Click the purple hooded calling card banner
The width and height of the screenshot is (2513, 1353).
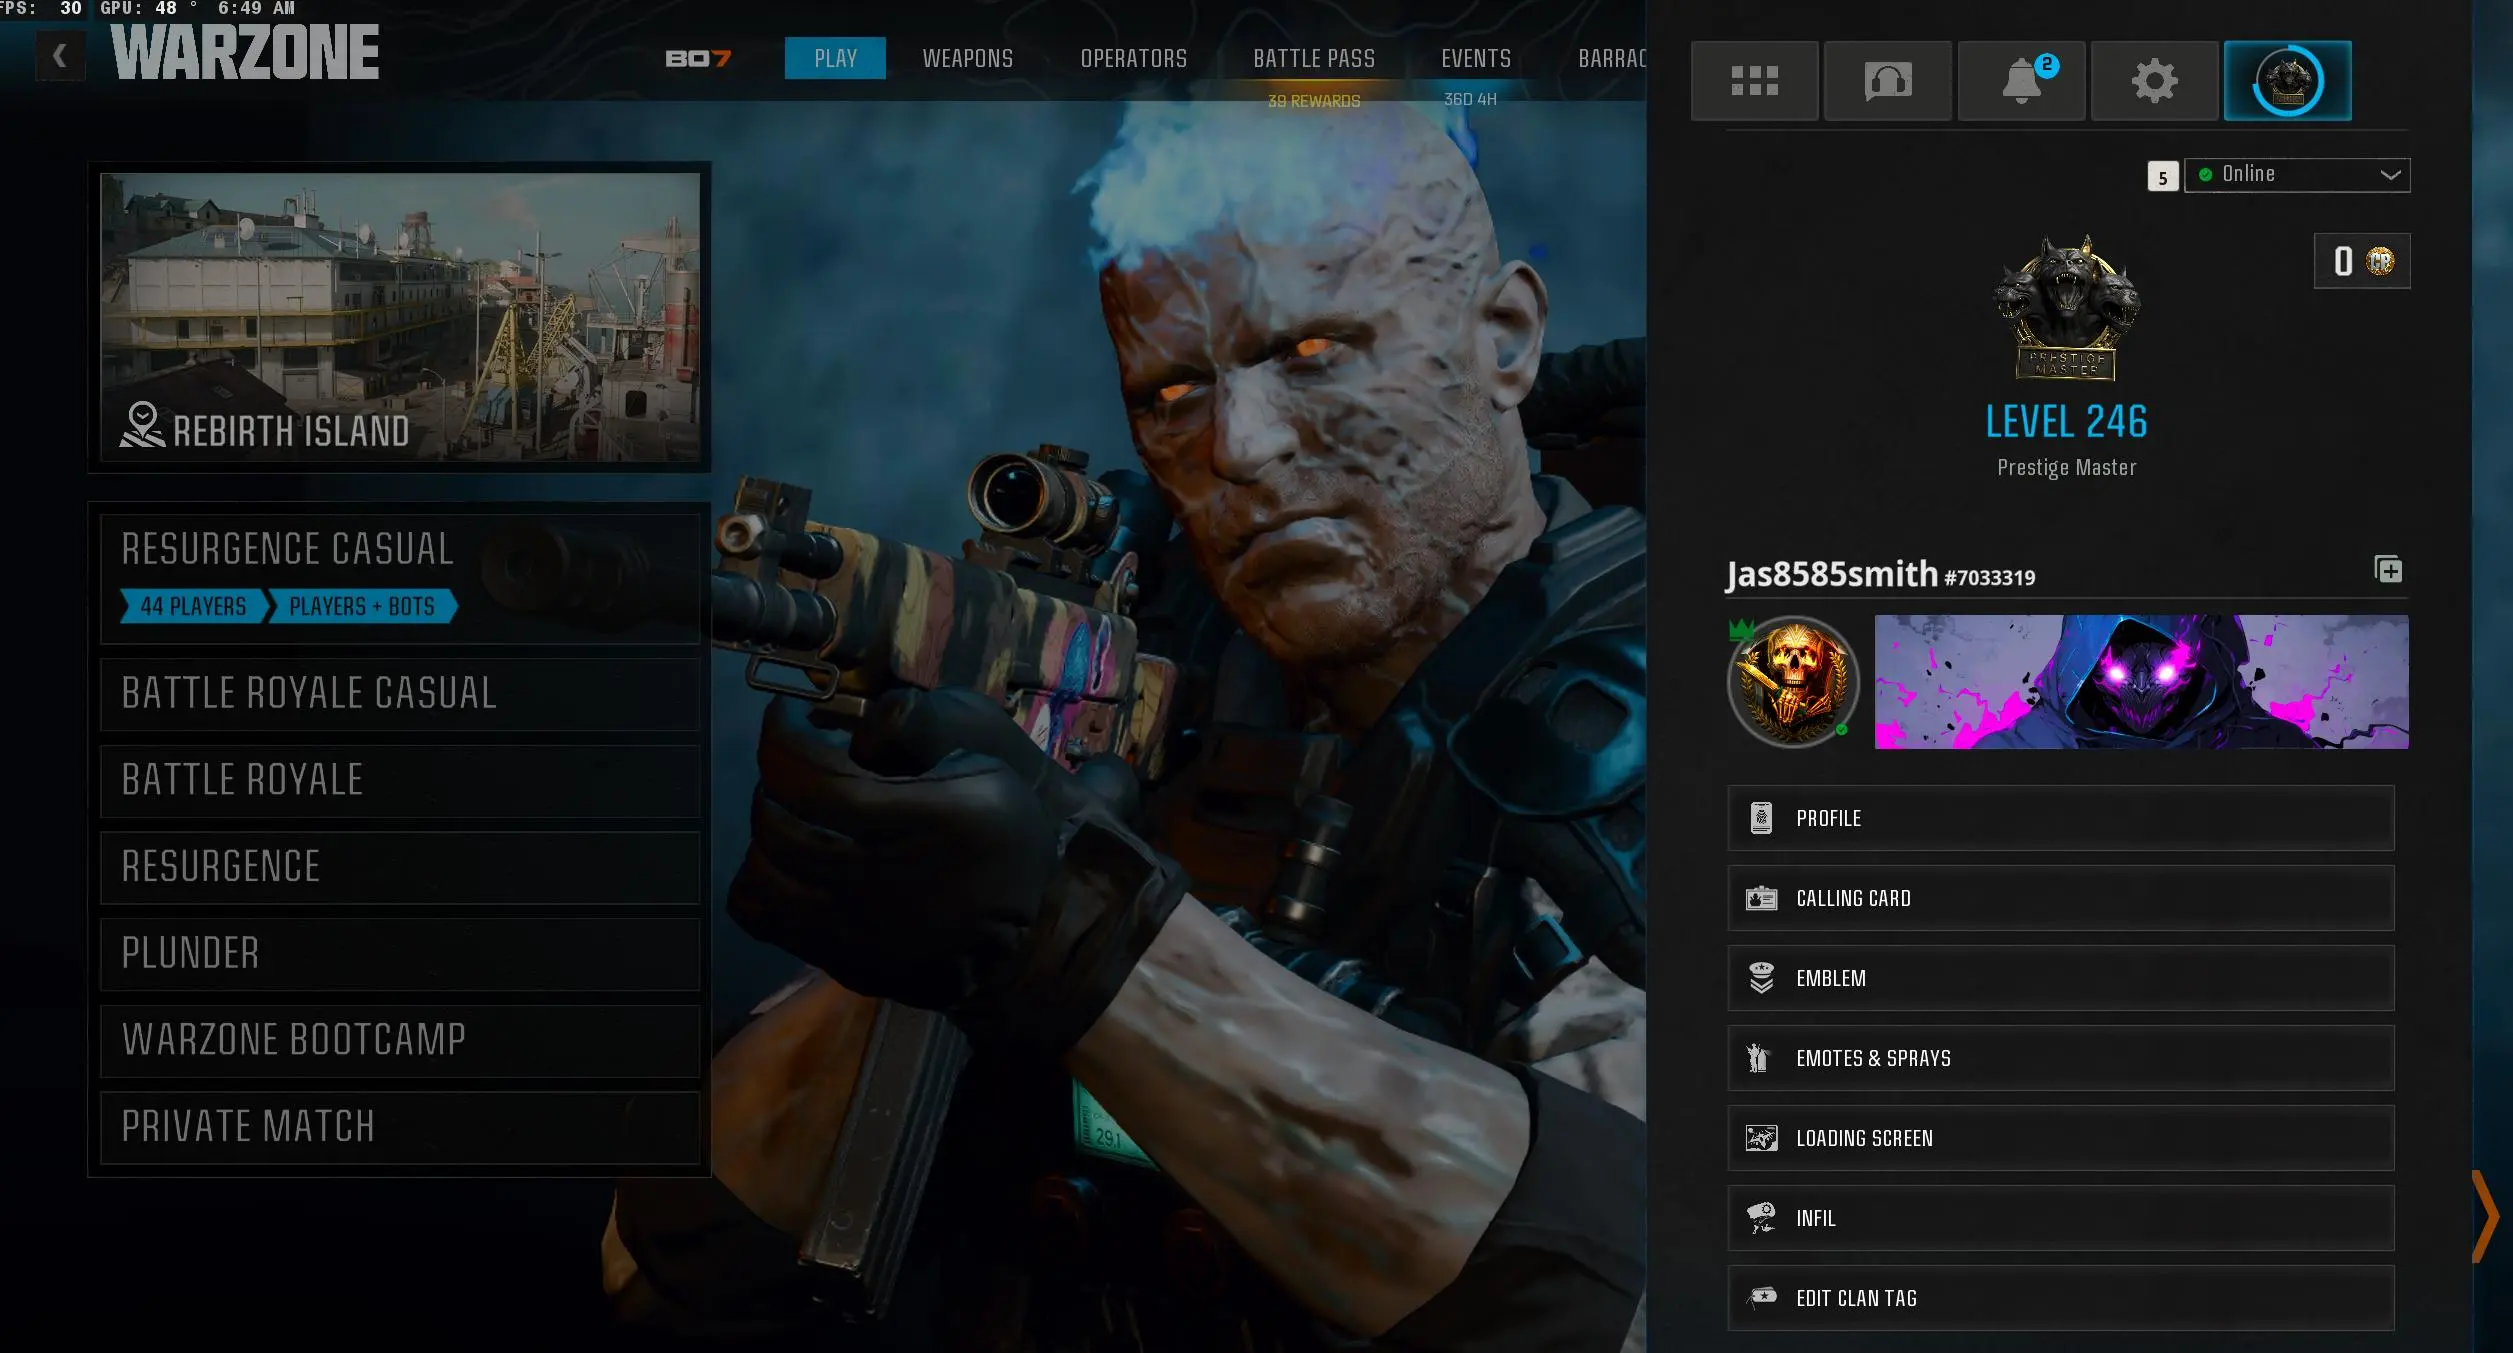(x=2140, y=682)
